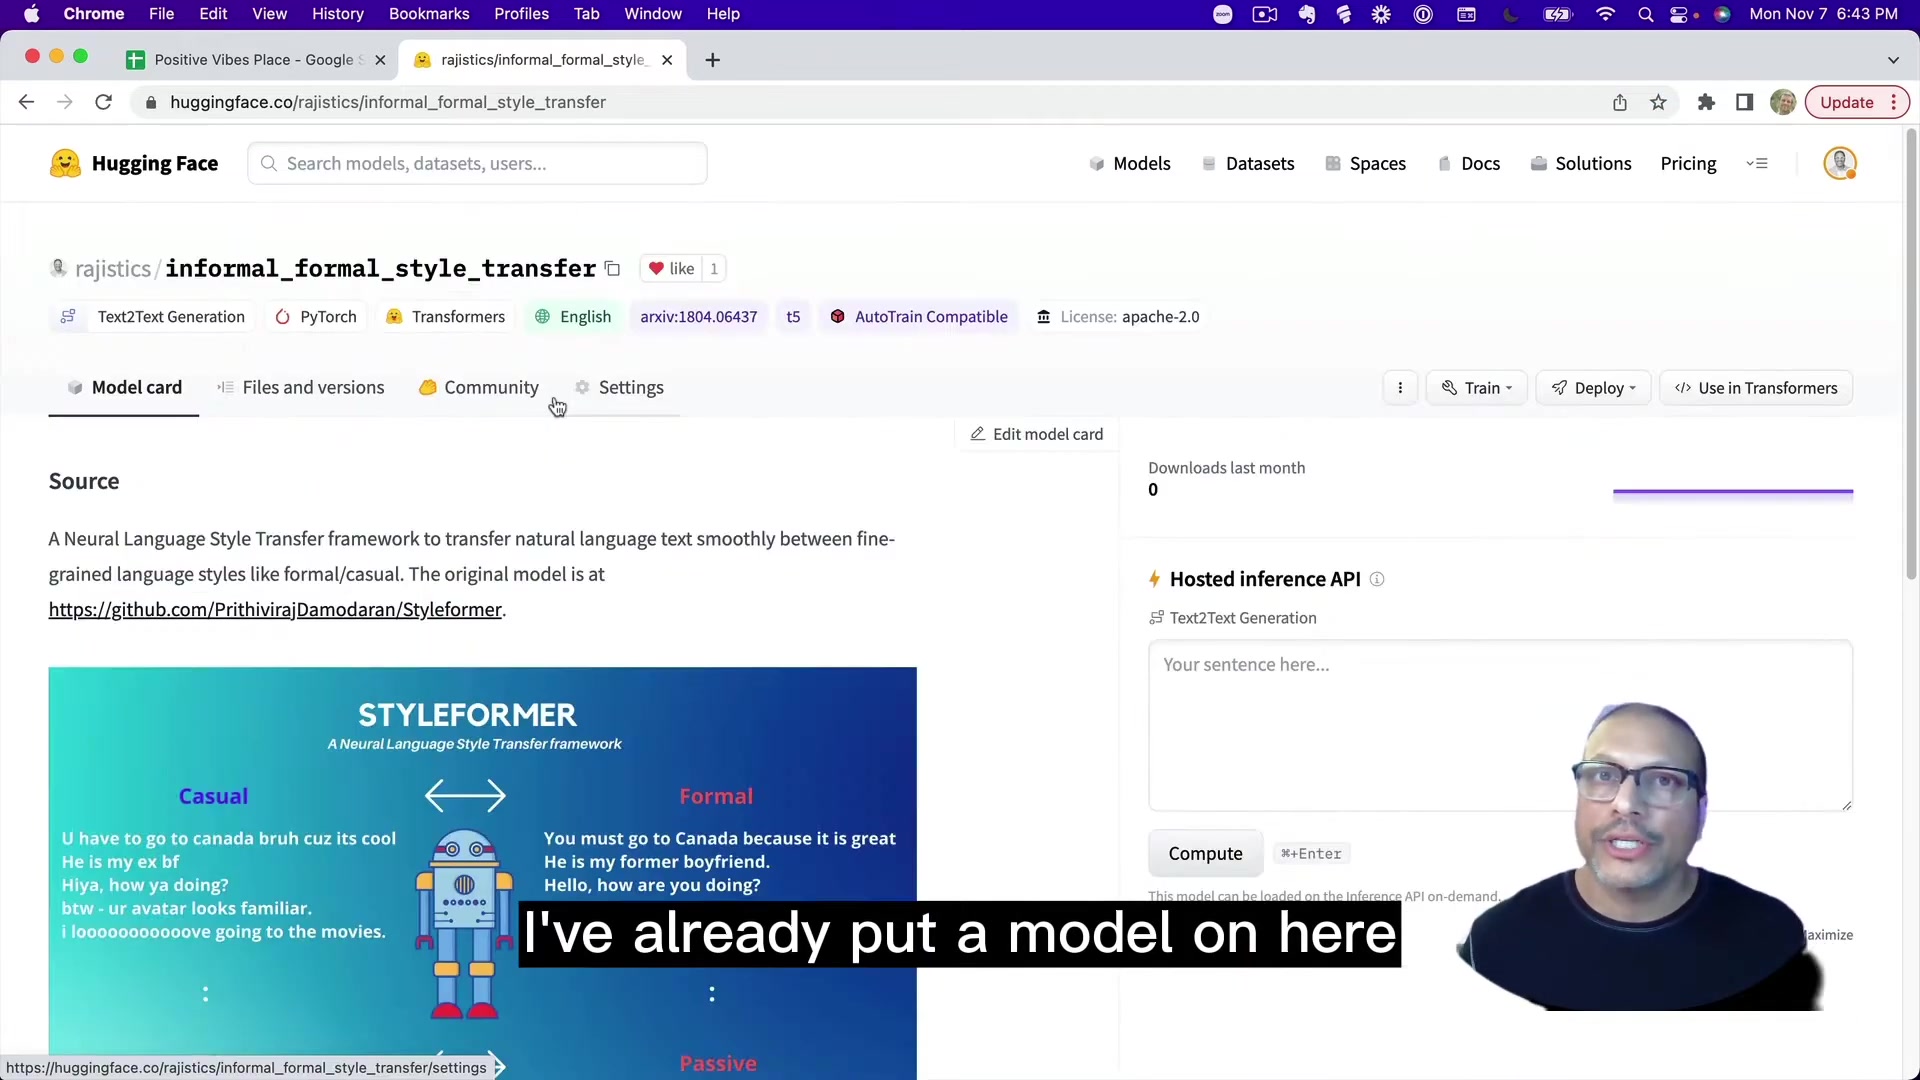Click the t5 tag

point(793,317)
